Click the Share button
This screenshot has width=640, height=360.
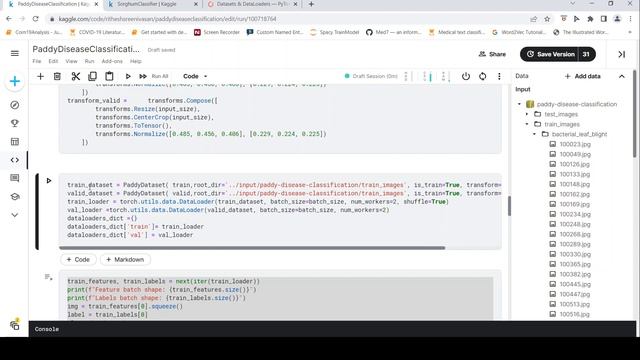(492, 54)
